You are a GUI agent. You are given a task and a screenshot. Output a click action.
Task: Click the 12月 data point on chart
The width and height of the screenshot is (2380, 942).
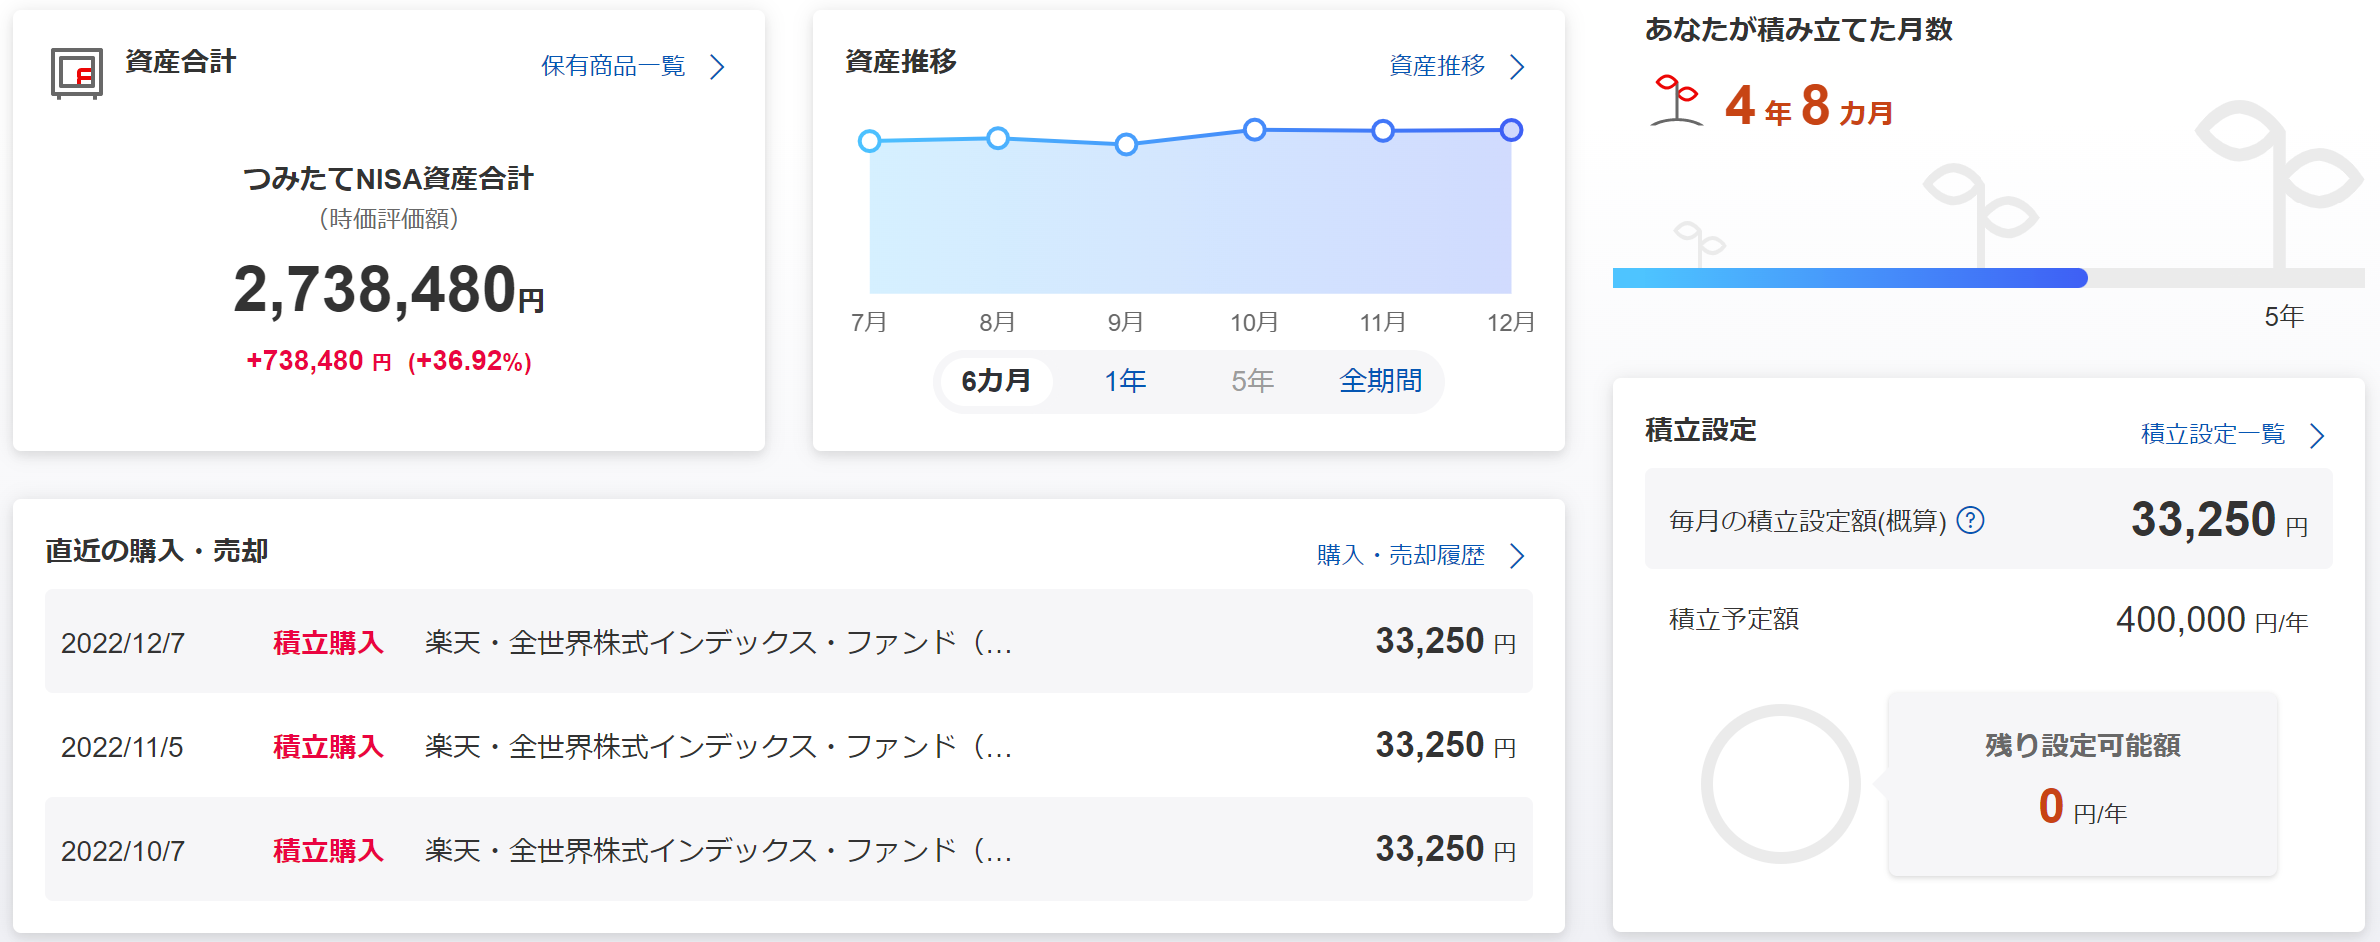click(1511, 130)
